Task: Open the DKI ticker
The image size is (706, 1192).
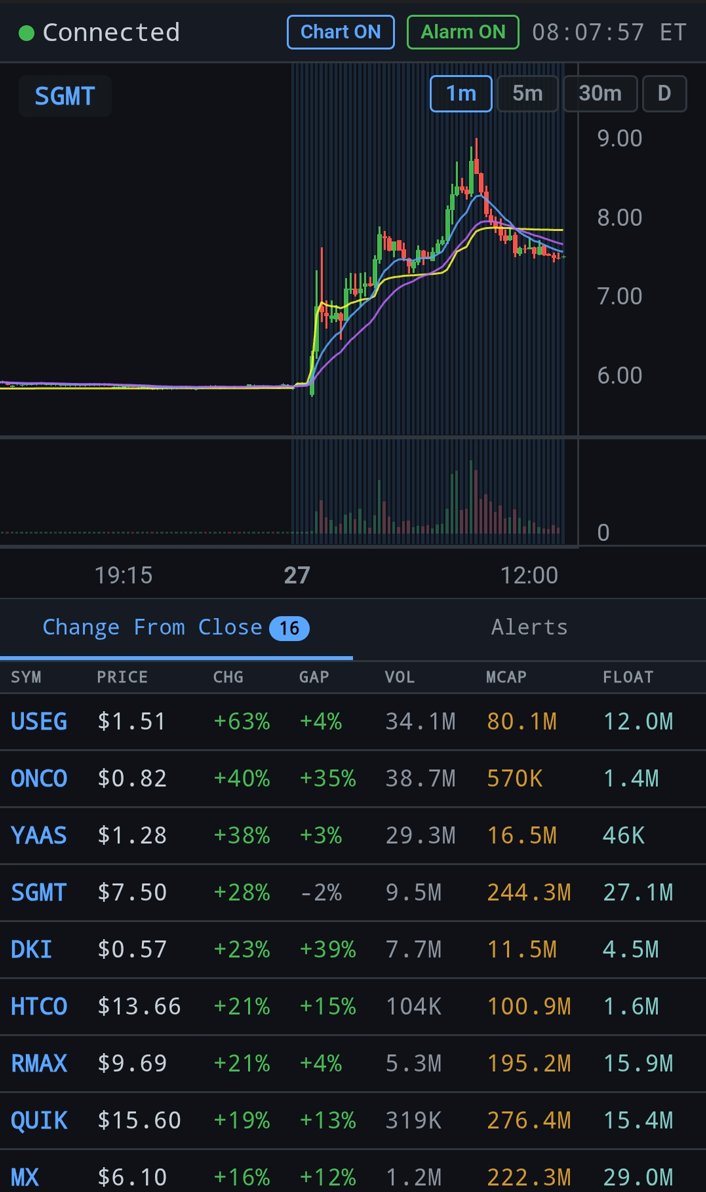Action: 31,949
